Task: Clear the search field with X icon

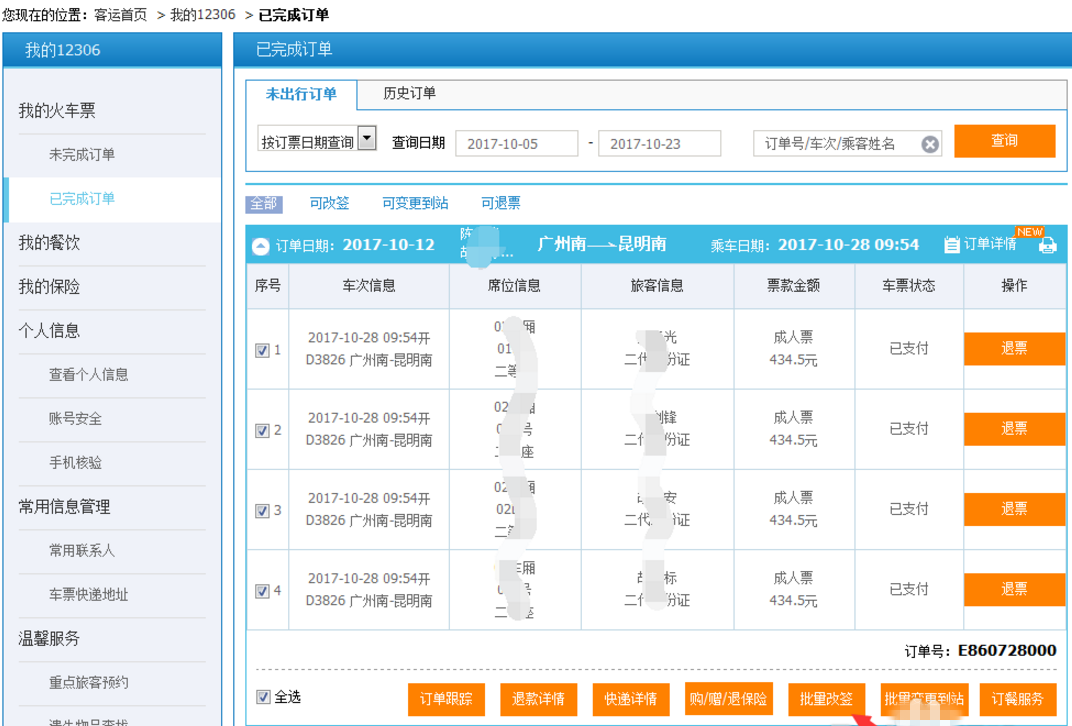Action: pos(930,144)
